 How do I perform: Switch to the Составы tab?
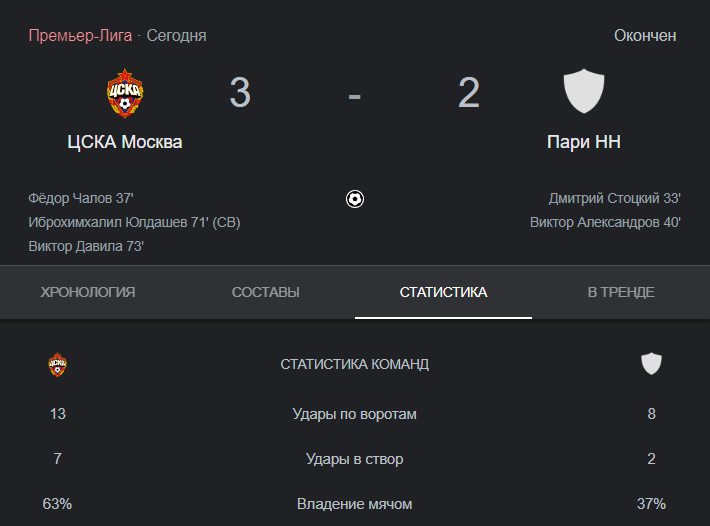(266, 292)
